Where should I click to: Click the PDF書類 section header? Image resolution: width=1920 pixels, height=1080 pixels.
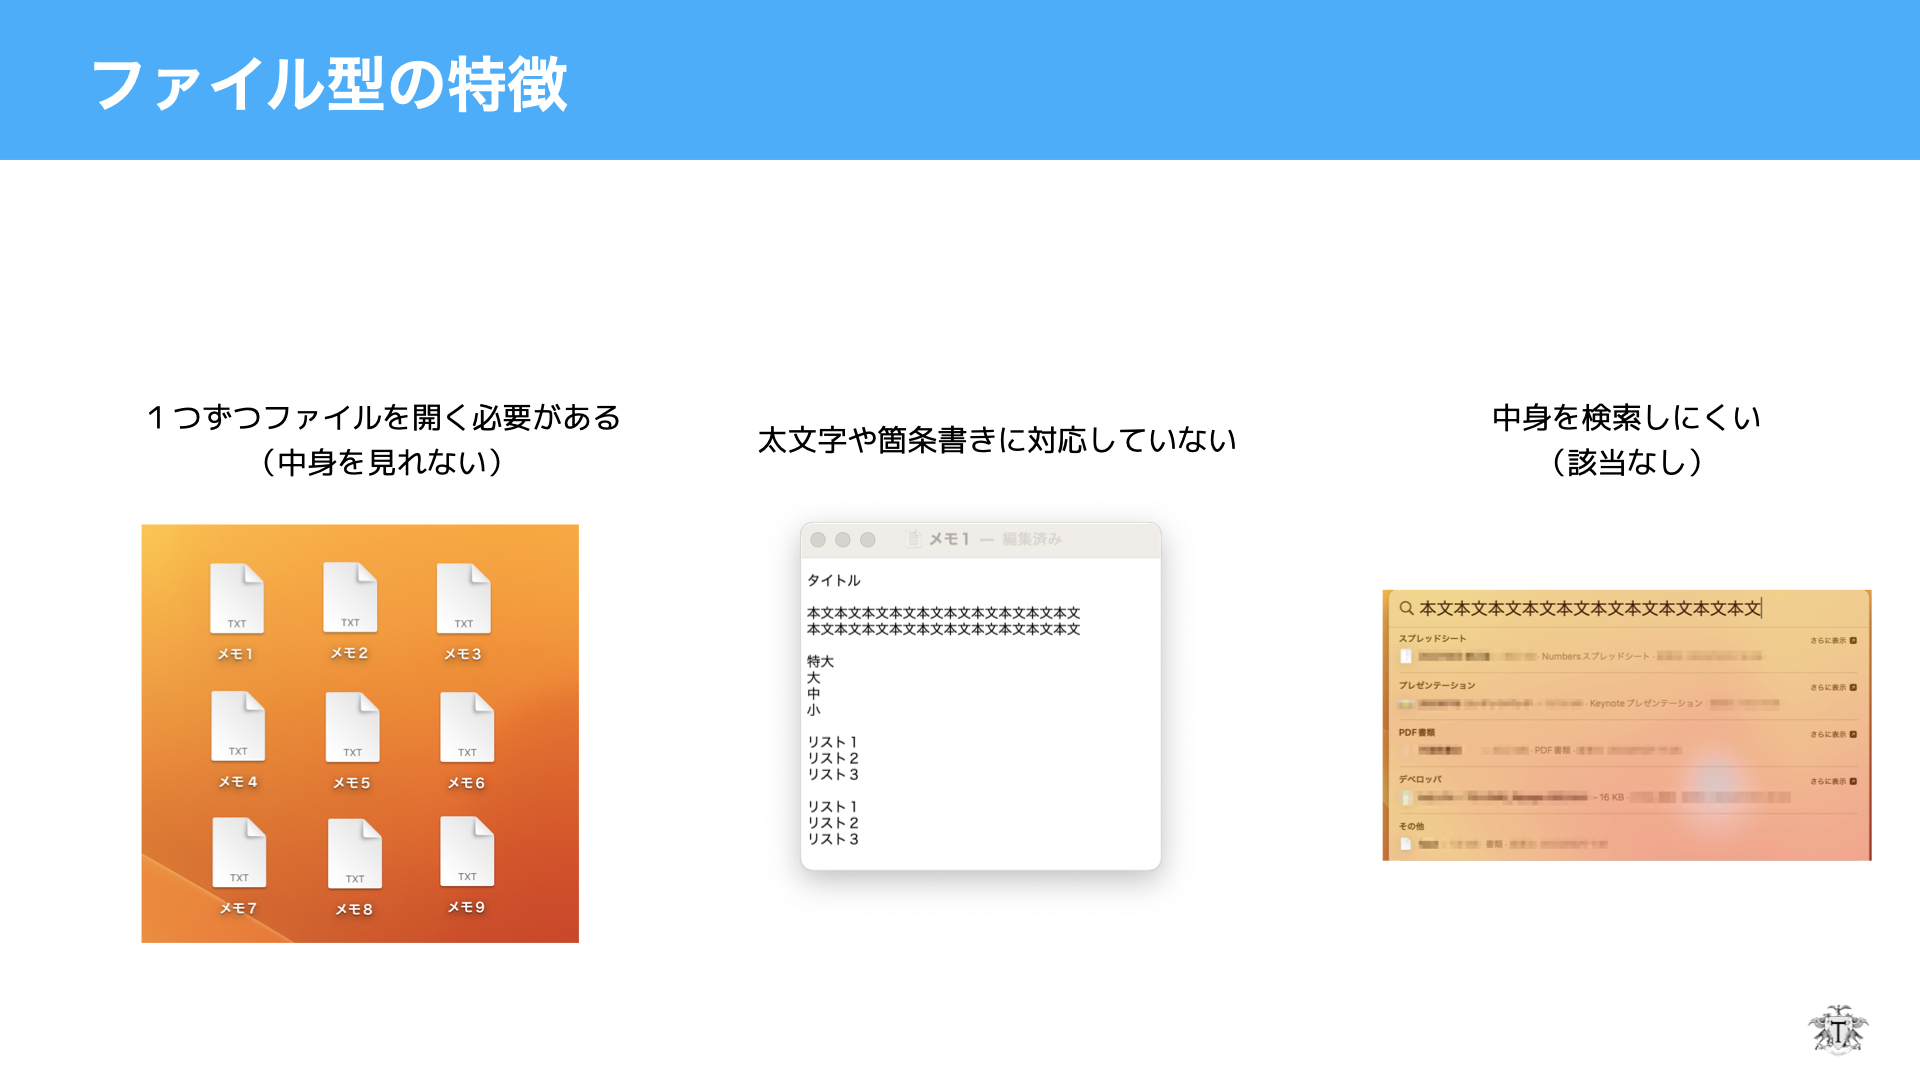pyautogui.click(x=1416, y=733)
